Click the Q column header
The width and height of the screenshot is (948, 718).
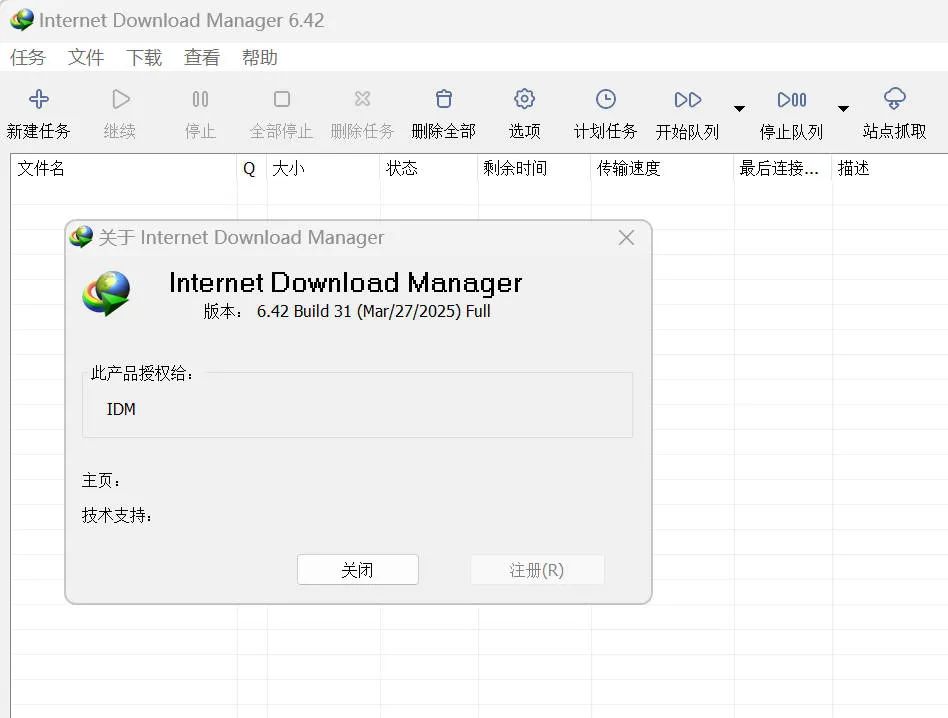[x=252, y=168]
